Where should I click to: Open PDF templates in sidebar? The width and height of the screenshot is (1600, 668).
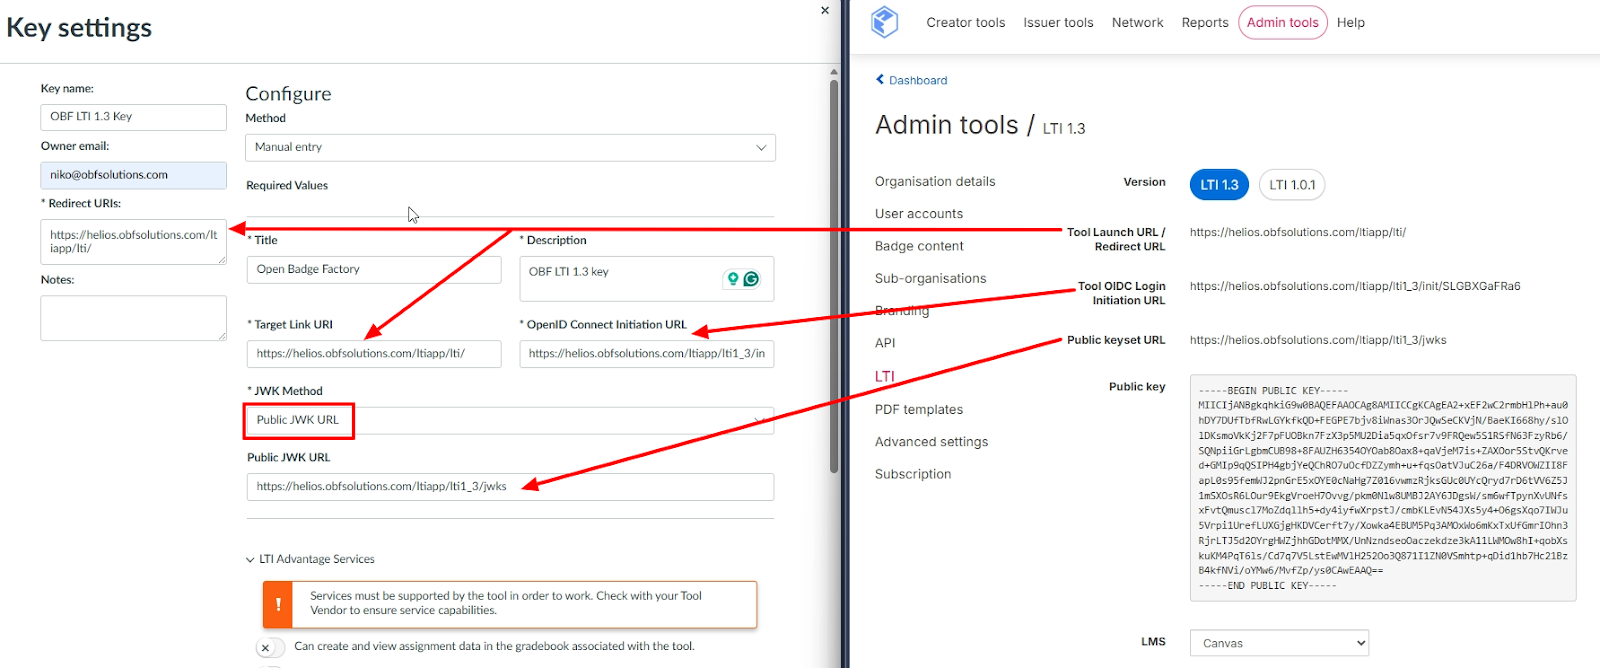coord(919,409)
